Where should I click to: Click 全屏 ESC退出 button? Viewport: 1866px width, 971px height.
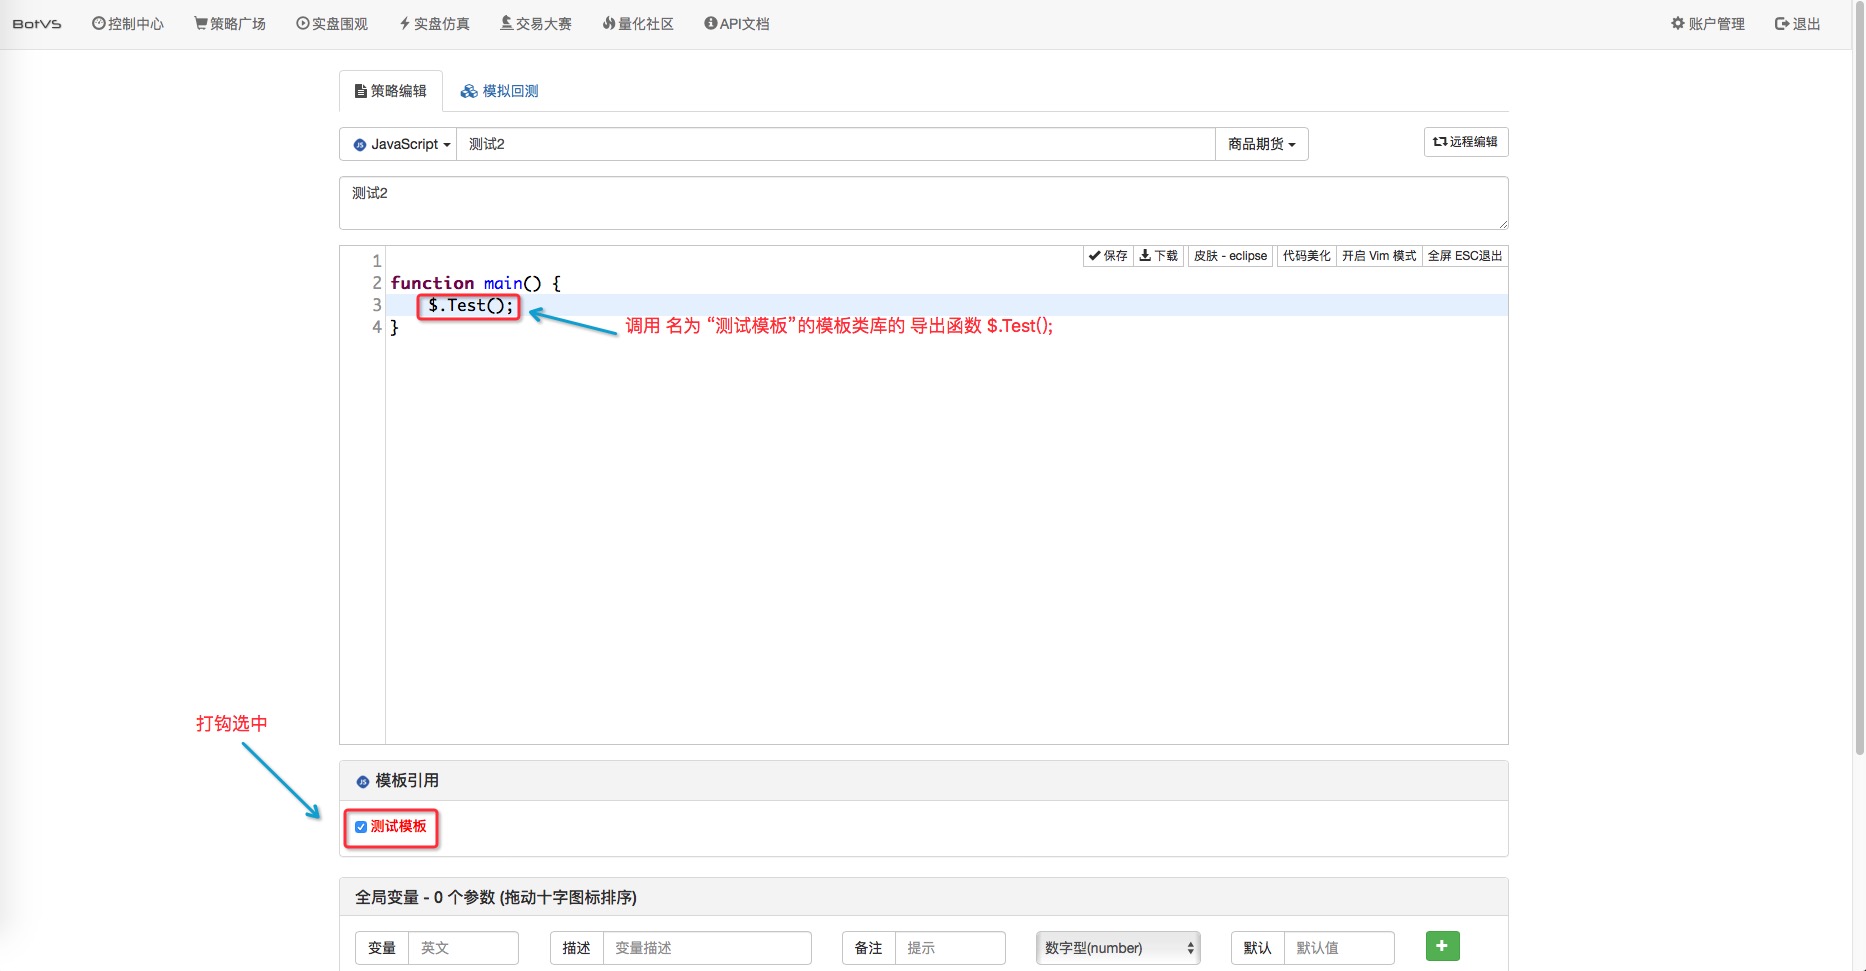tap(1465, 256)
